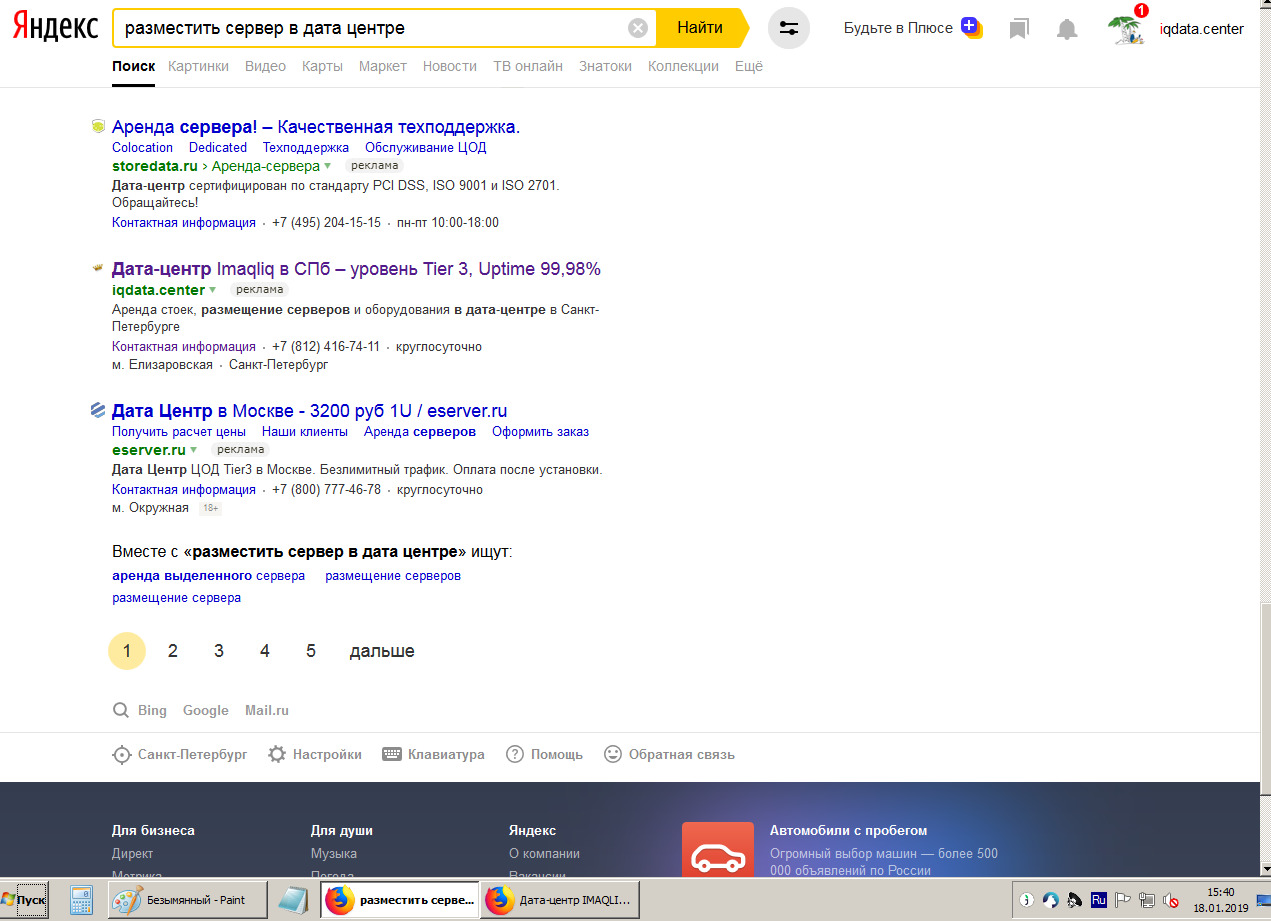Click into the search query input field
This screenshot has width=1271, height=921.
pos(370,28)
